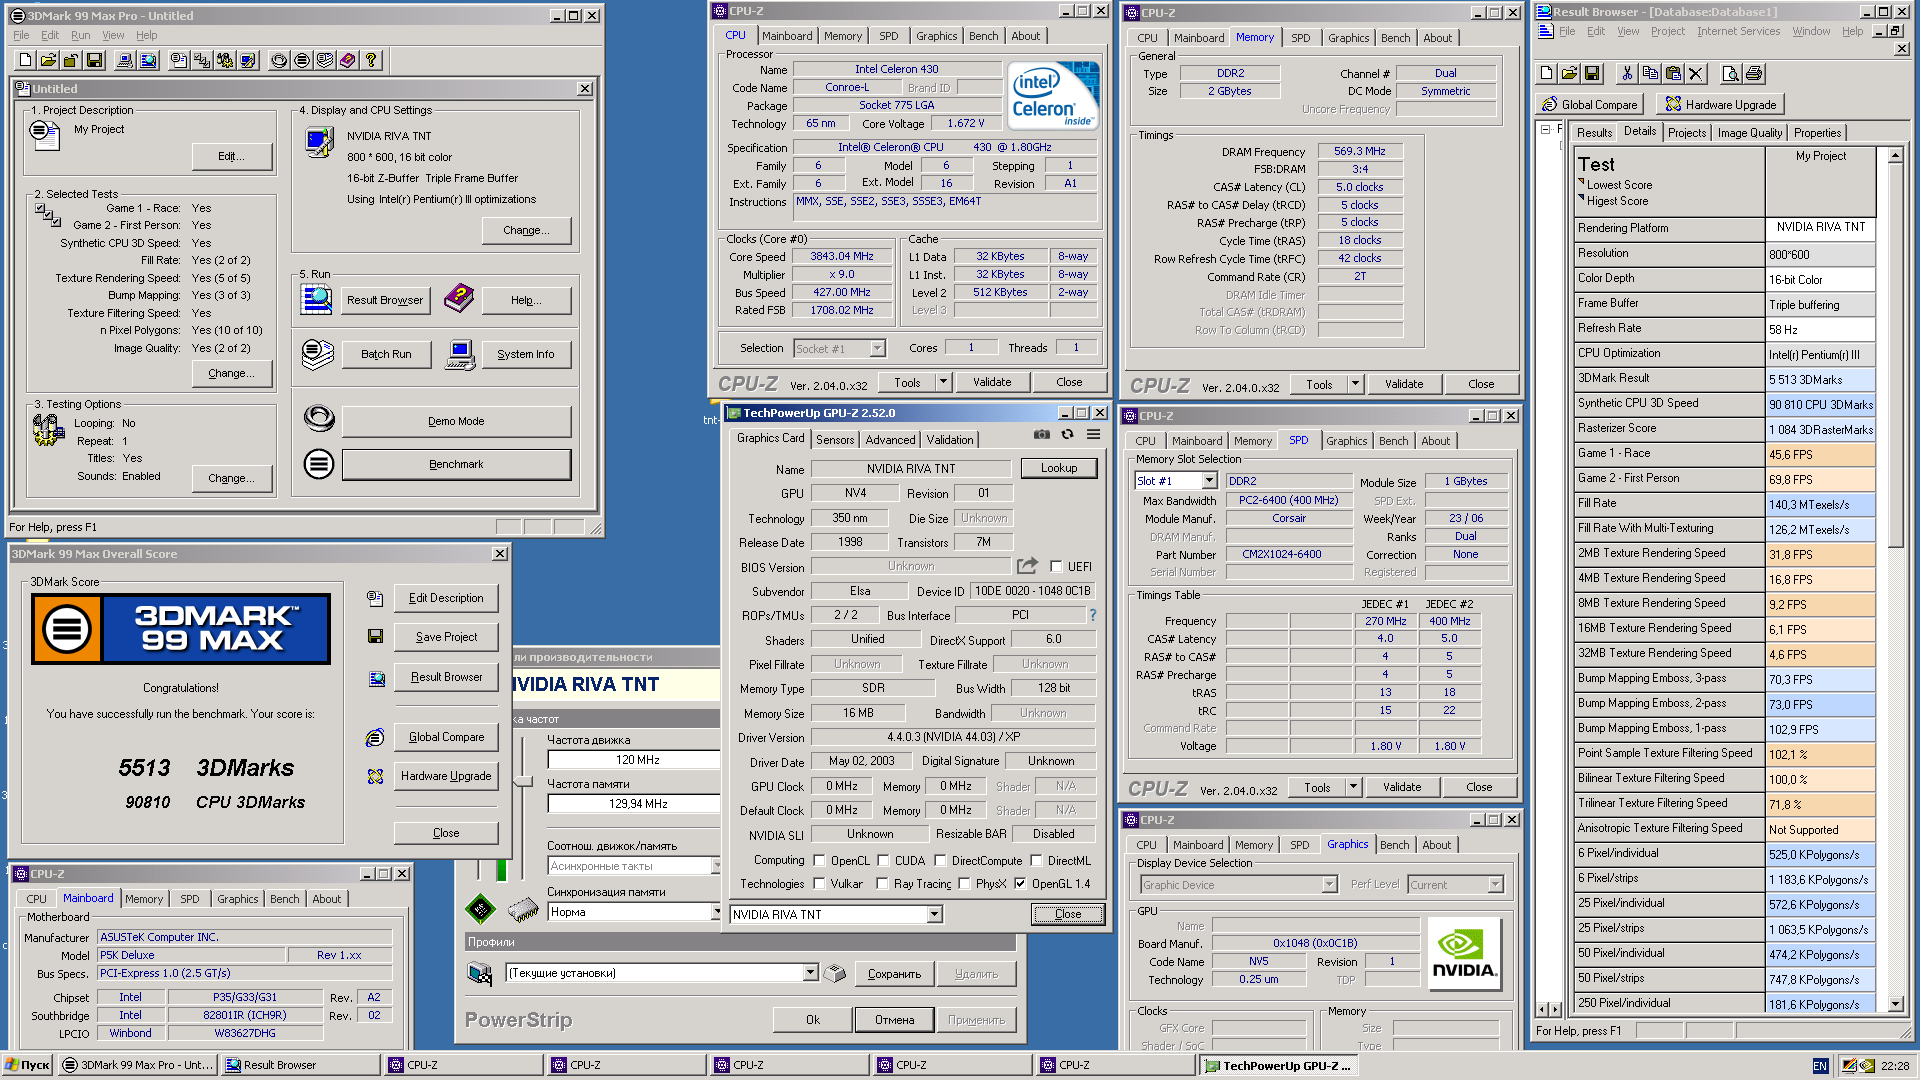
Task: Click Copy icon in Result Browser toolbar
Action: click(x=1650, y=73)
